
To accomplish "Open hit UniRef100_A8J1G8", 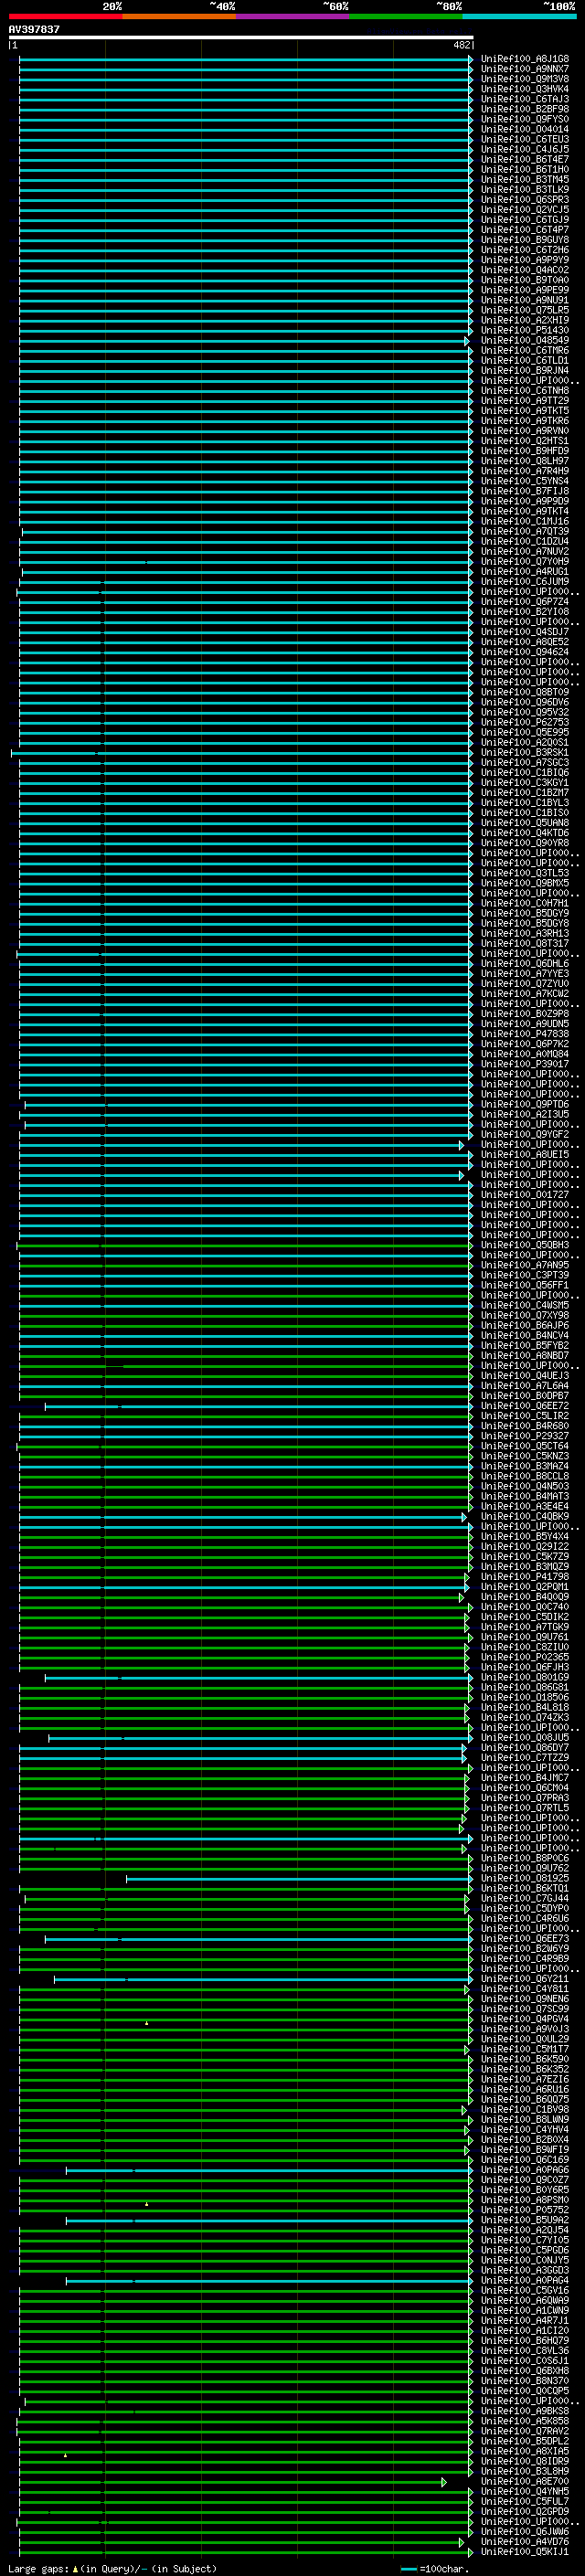I will [525, 59].
